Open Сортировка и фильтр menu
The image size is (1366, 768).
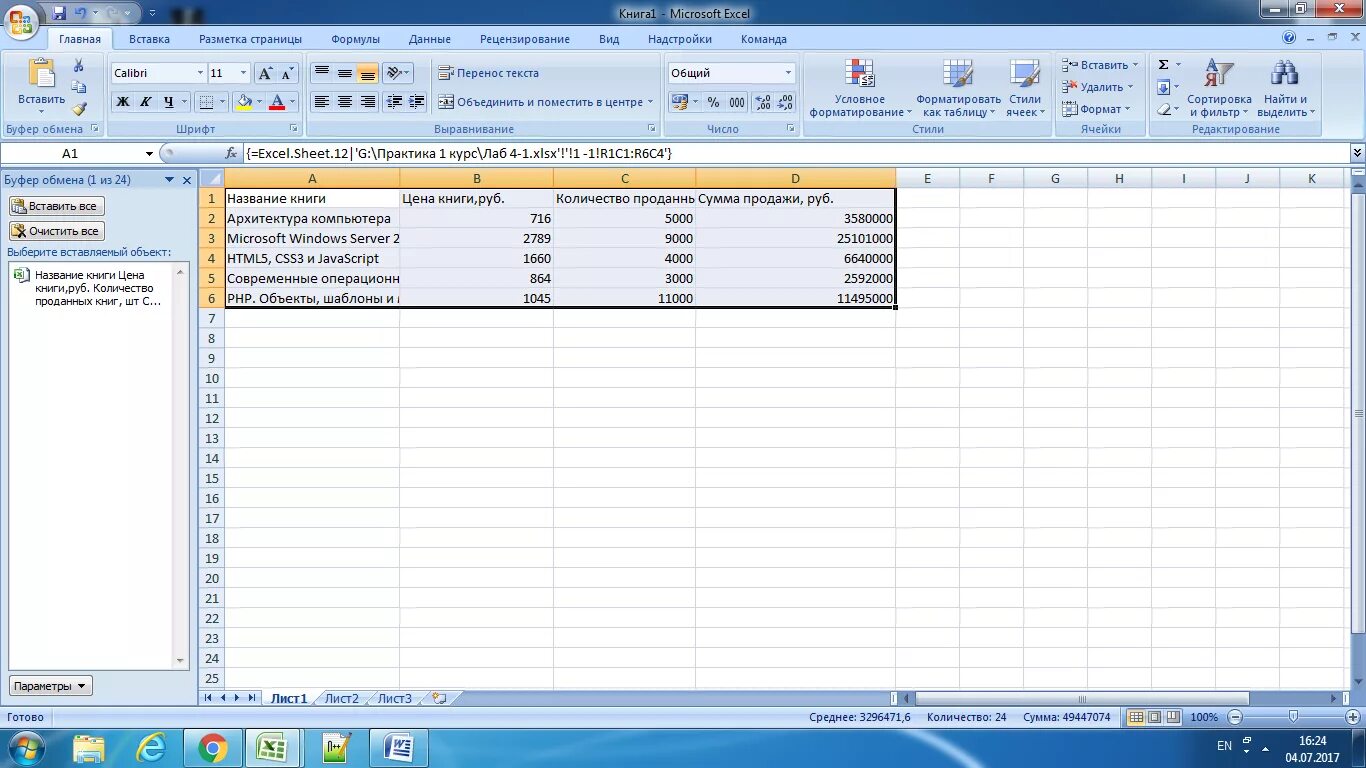pos(1219,88)
